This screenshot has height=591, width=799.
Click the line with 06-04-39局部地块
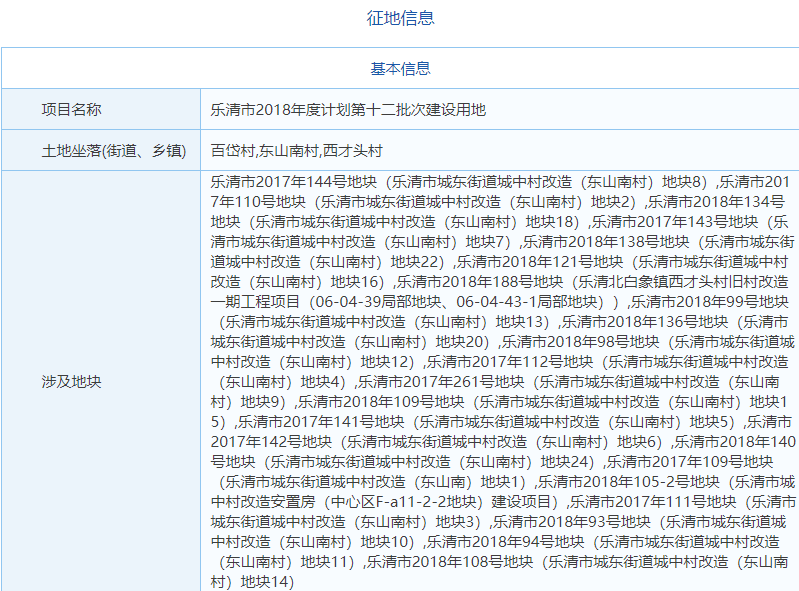pos(499,302)
